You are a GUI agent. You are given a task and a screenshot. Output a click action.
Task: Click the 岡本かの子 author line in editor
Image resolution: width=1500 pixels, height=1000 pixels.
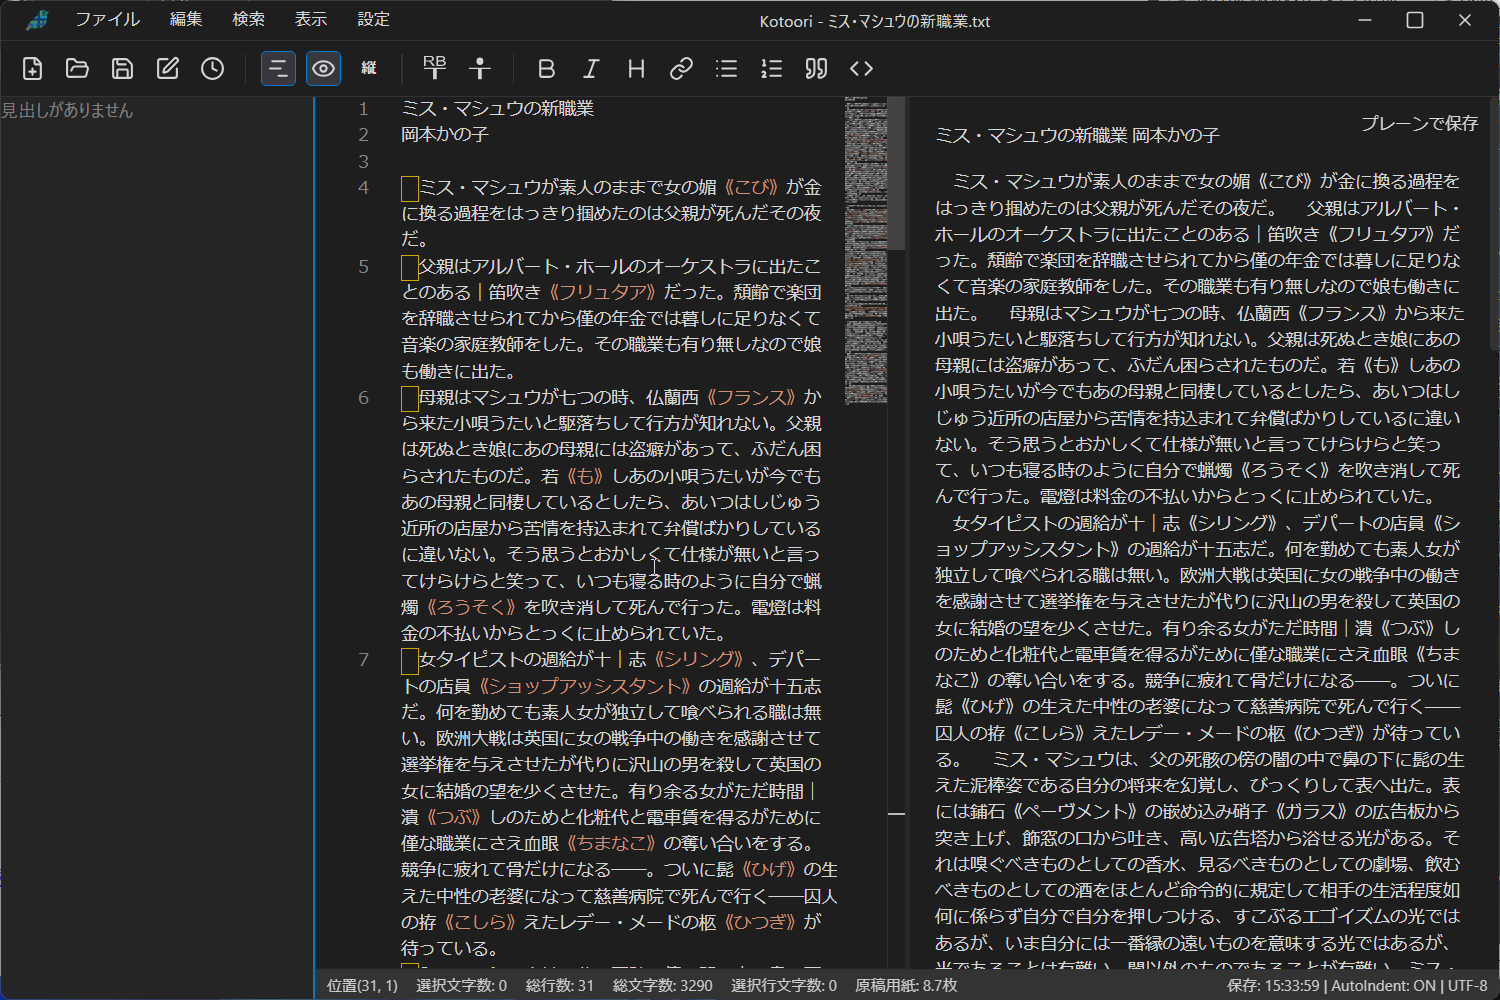click(445, 135)
